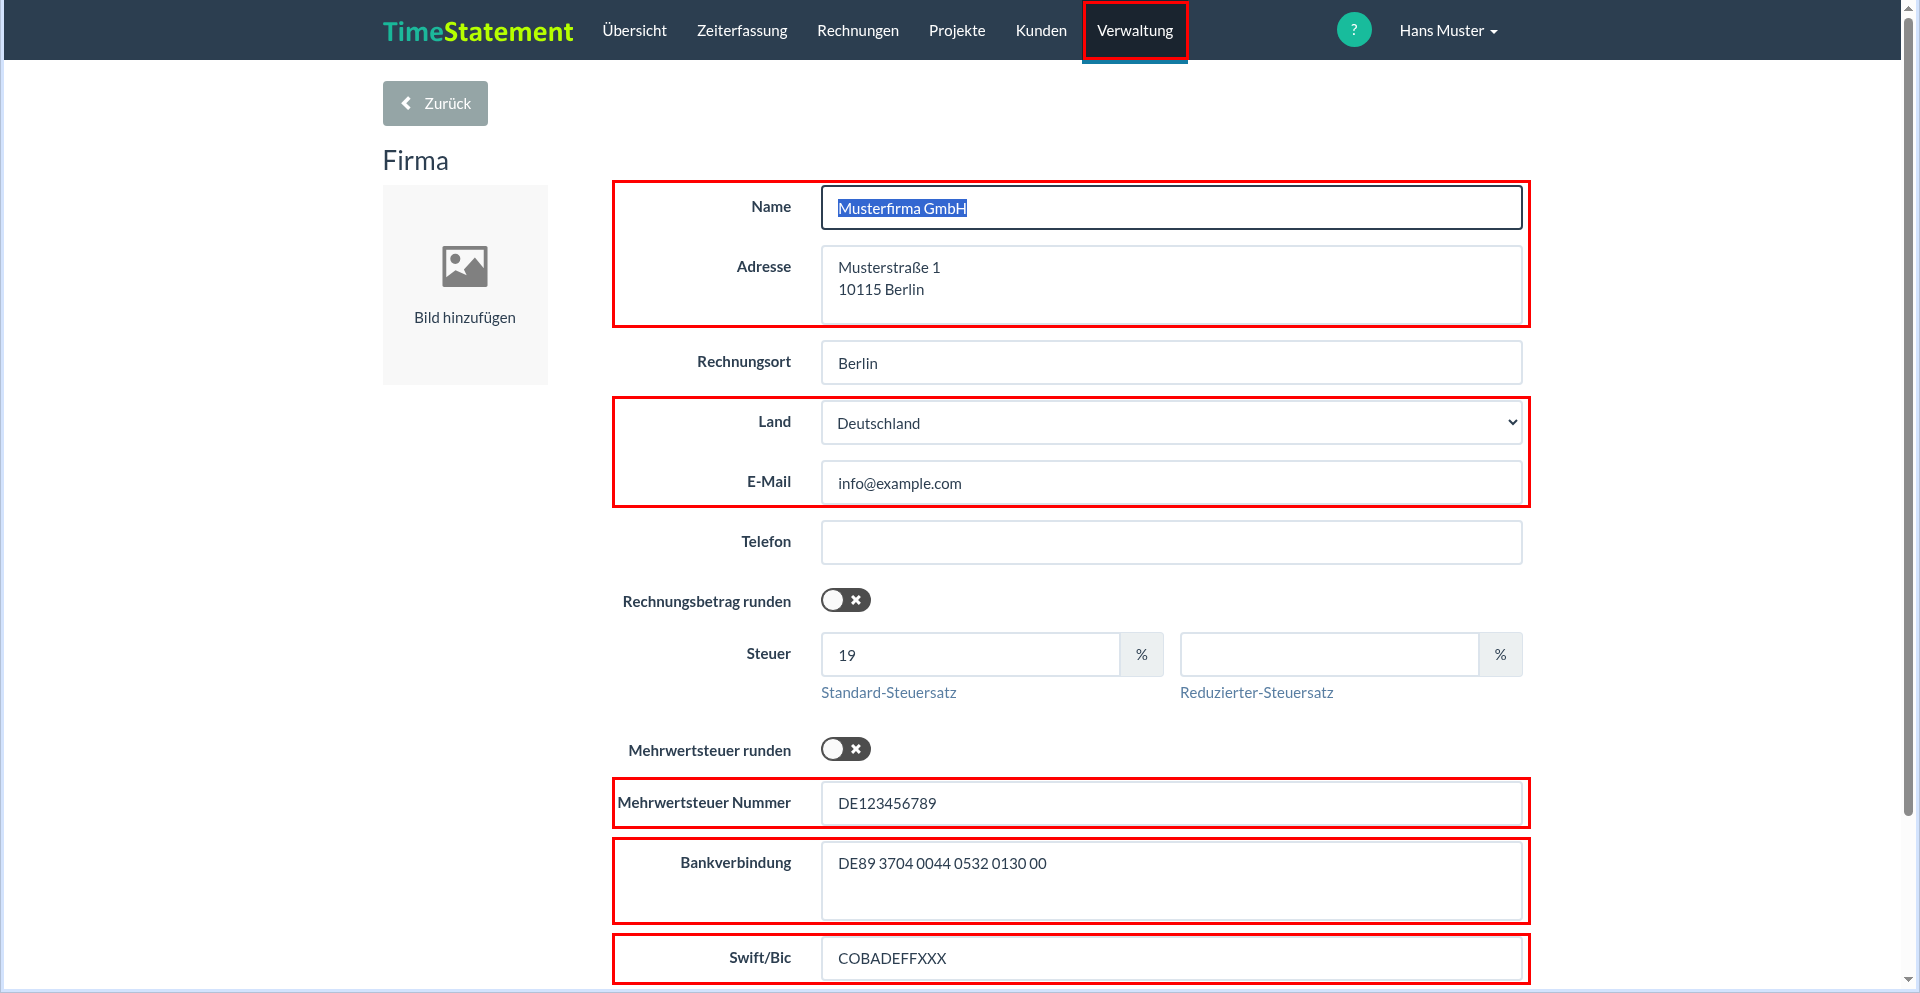Click the percent addon beside Reduzierter-Steuersatz
Screen dimensions: 1920x993
[x=1501, y=655]
